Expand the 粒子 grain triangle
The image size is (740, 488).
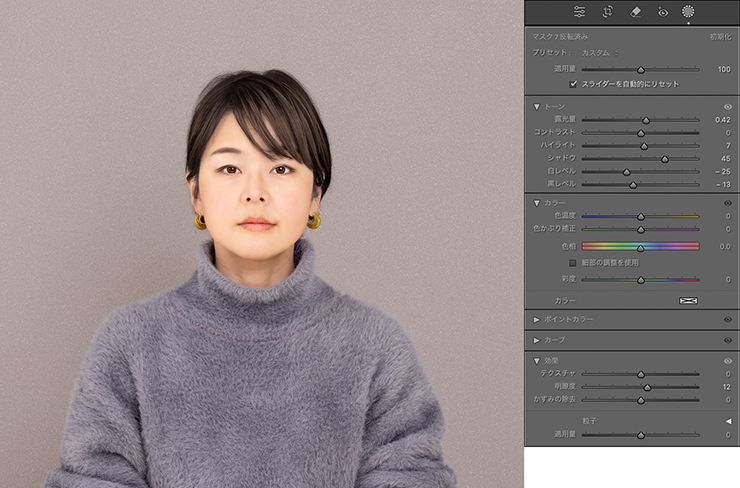[727, 421]
